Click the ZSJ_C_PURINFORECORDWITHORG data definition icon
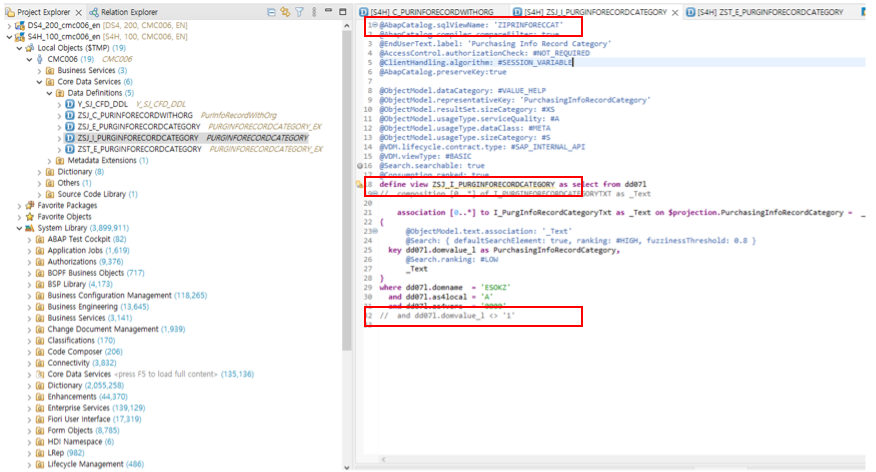 point(70,116)
